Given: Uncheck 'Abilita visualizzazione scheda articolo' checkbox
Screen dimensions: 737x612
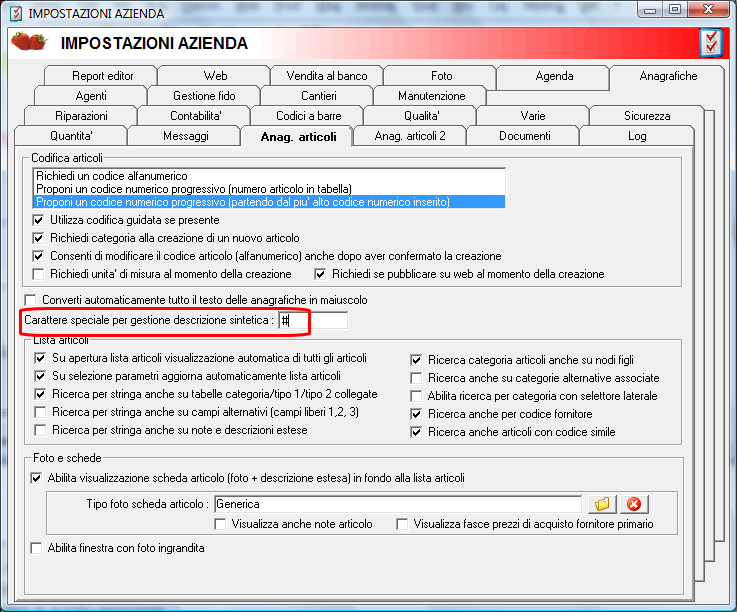Looking at the screenshot, I should 36,478.
